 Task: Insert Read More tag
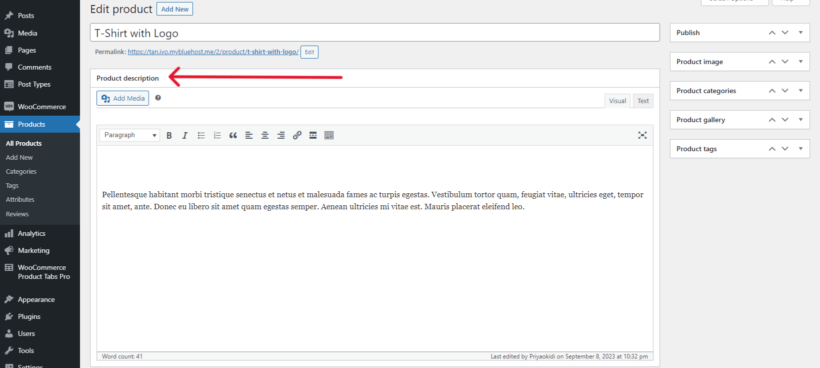pyautogui.click(x=313, y=135)
